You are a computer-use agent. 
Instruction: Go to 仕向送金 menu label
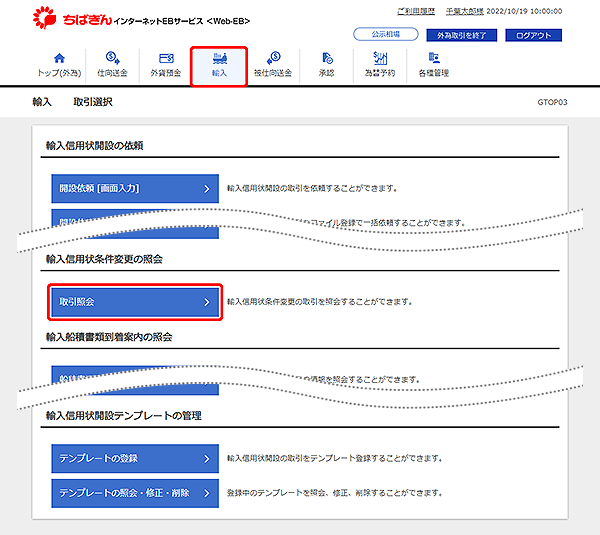112,73
